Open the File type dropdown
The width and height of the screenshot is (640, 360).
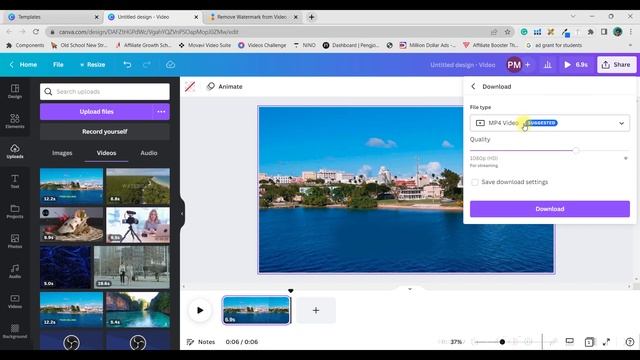pos(550,123)
